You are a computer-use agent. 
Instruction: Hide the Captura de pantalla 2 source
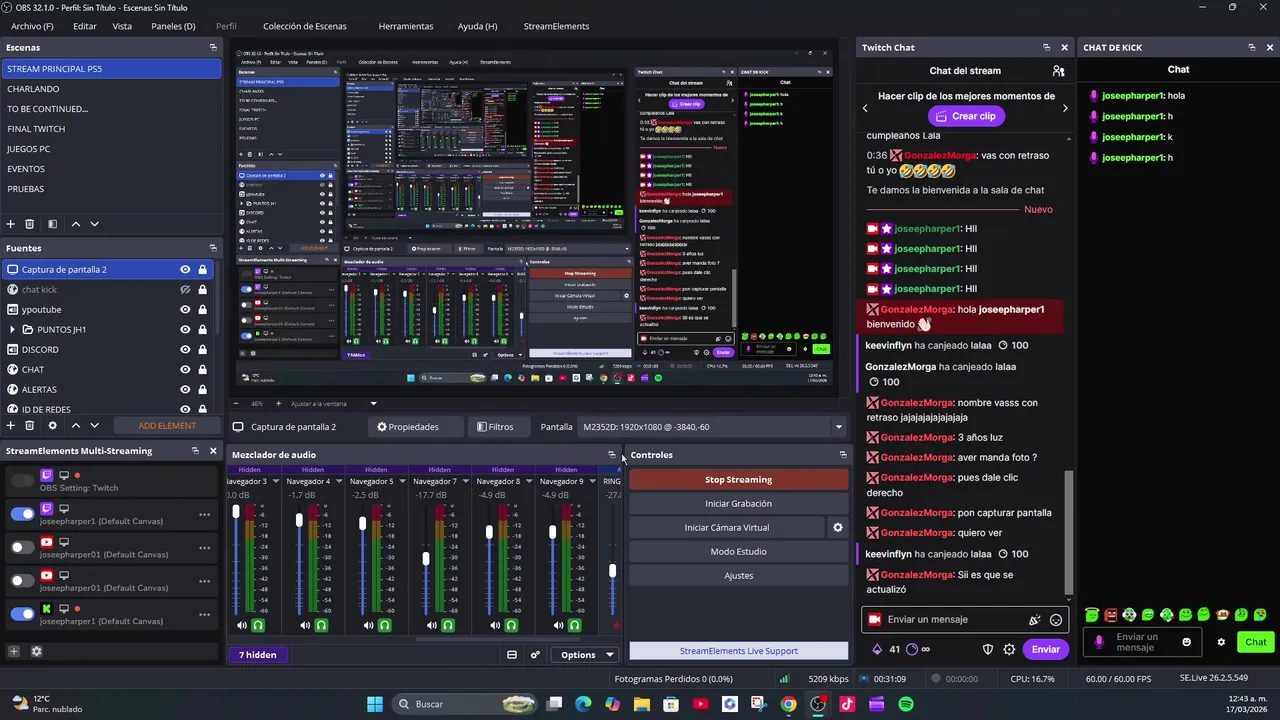[185, 269]
